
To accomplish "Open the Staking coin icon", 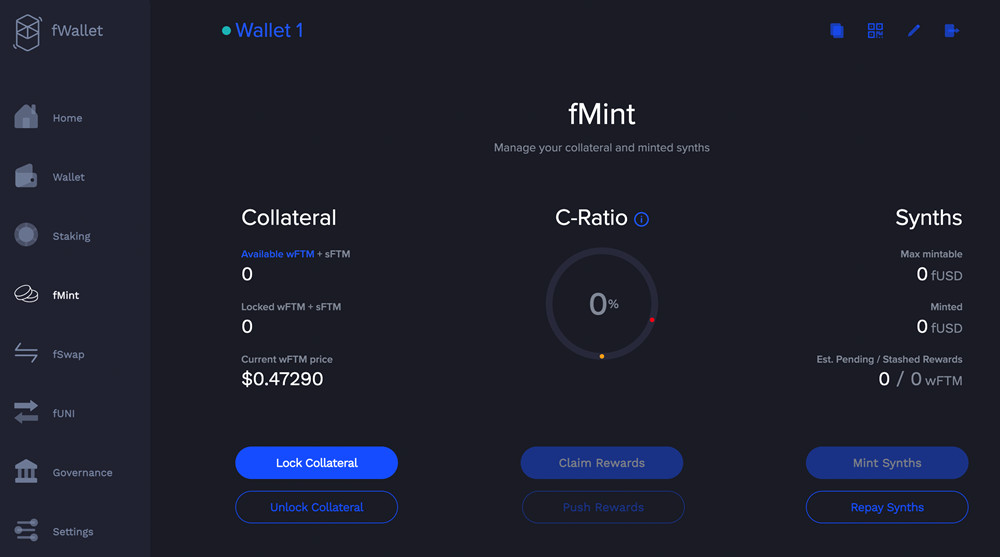I will (26, 235).
